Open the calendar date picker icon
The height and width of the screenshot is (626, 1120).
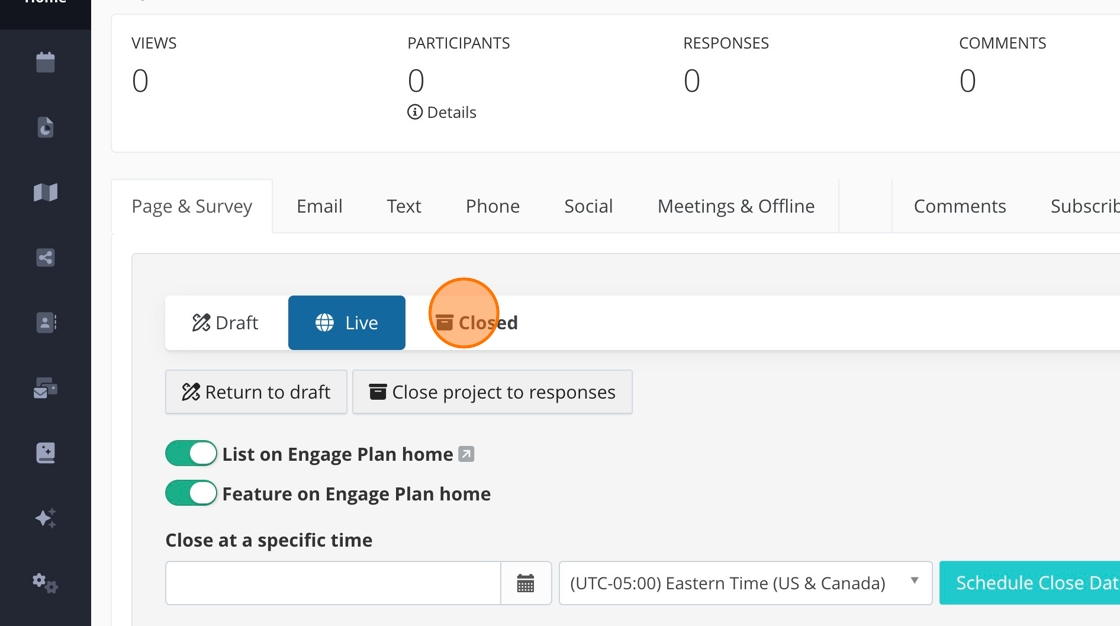pos(526,584)
